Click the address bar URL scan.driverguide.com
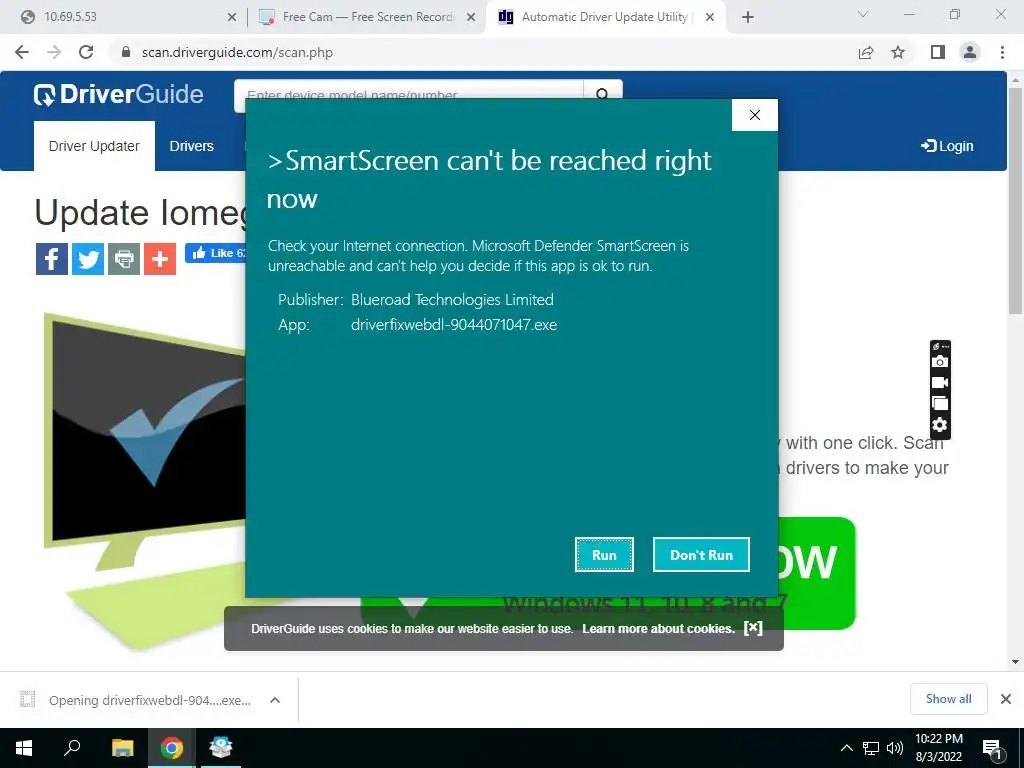Image resolution: width=1024 pixels, height=768 pixels. point(237,52)
